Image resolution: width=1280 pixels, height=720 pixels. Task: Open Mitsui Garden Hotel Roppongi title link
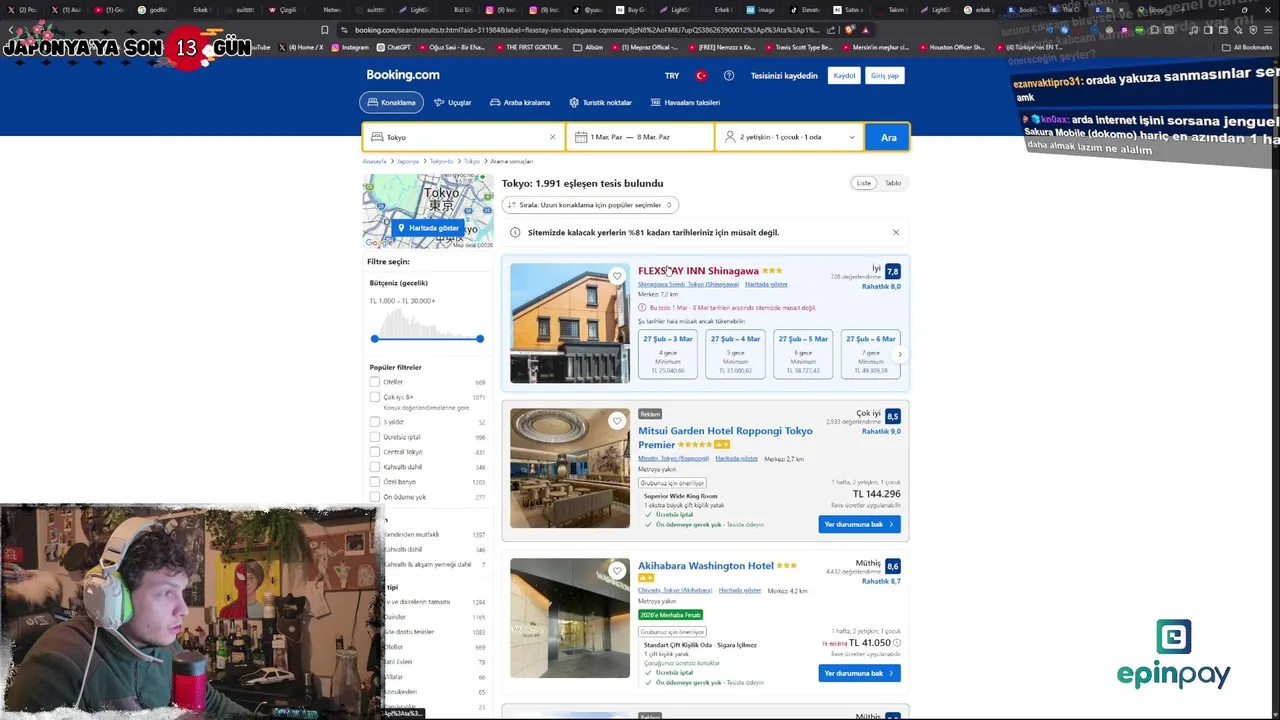pos(725,438)
